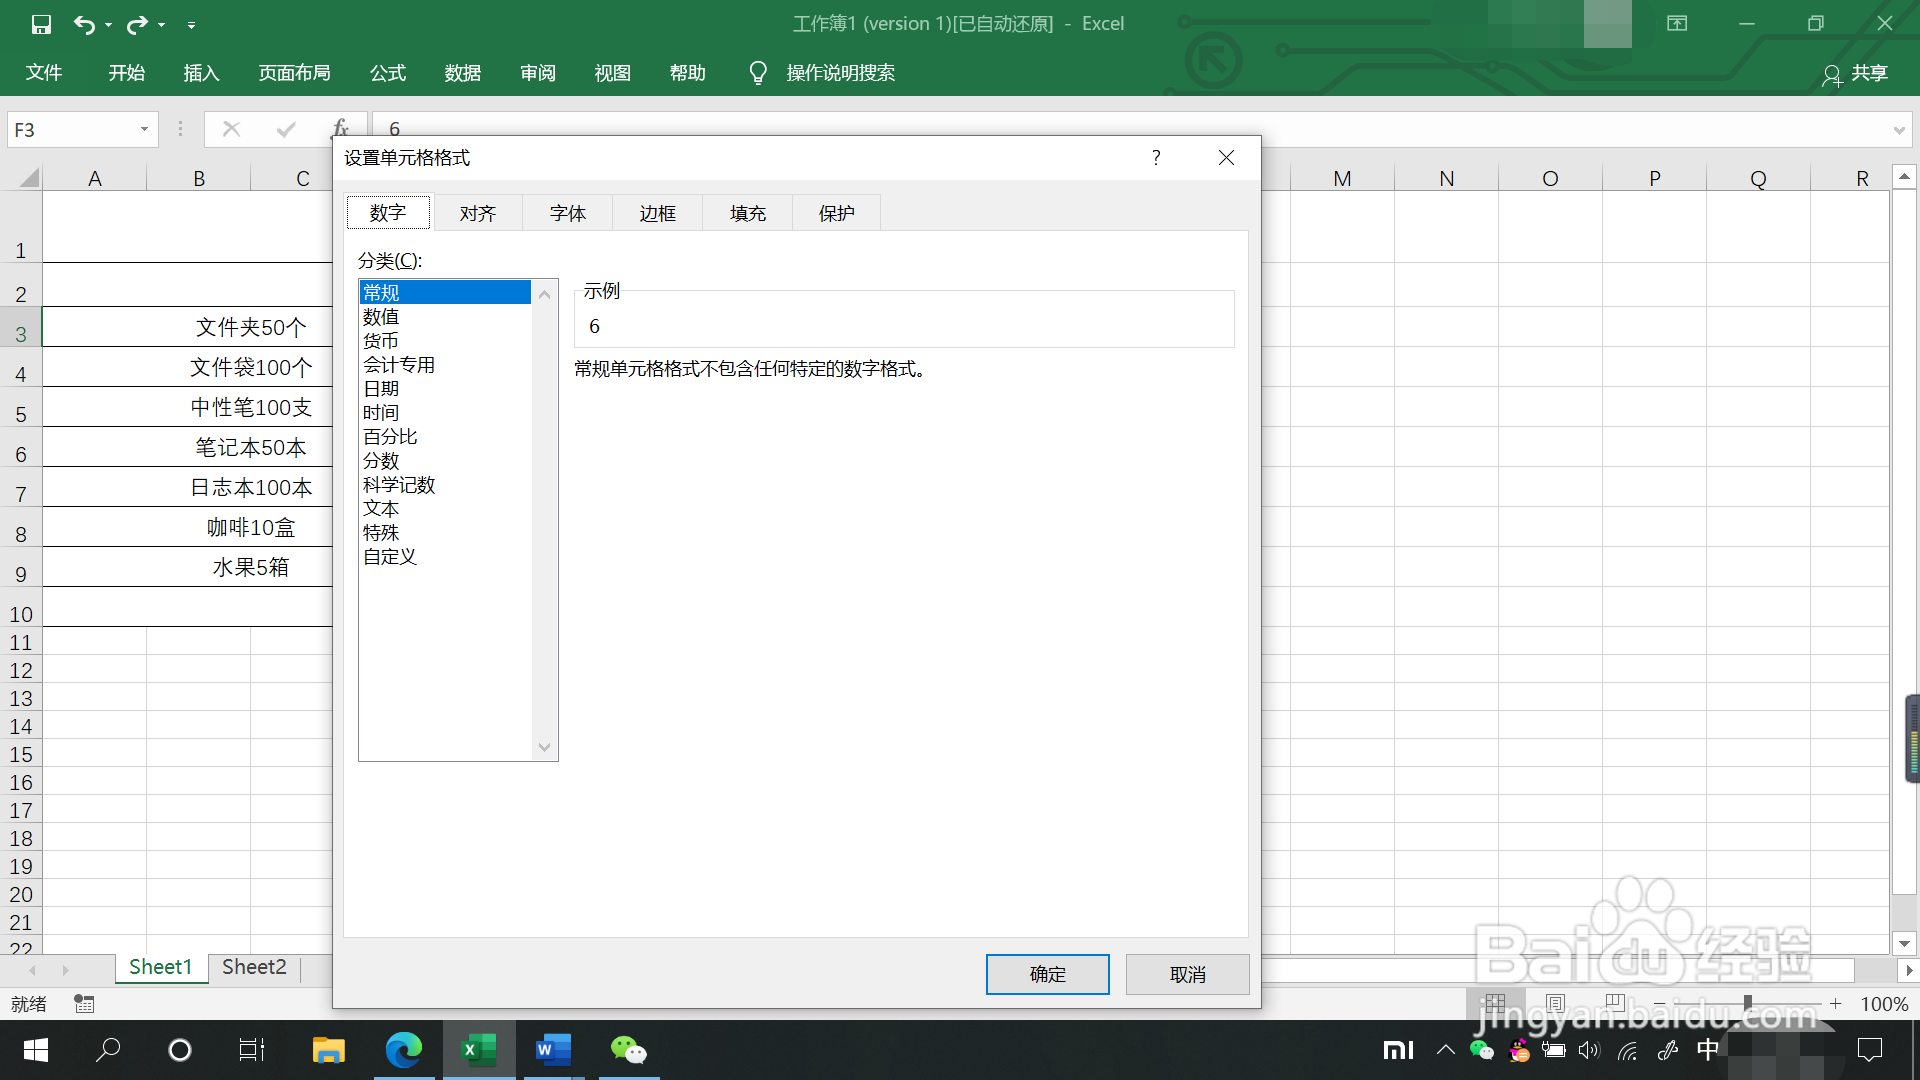The width and height of the screenshot is (1920, 1080).
Task: Click the Redo arrow icon
Action: pos(137,24)
